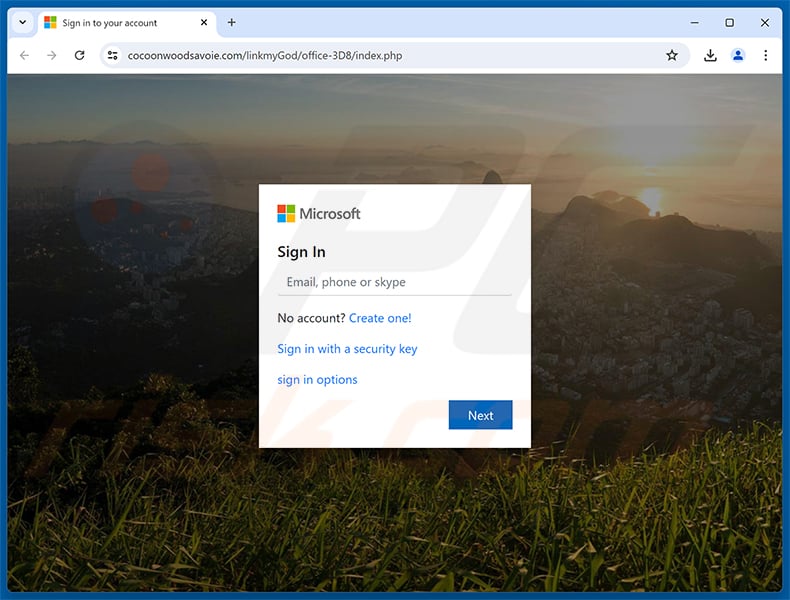Viewport: 790px width, 600px height.
Task: Open the browser downloads icon
Action: 710,55
